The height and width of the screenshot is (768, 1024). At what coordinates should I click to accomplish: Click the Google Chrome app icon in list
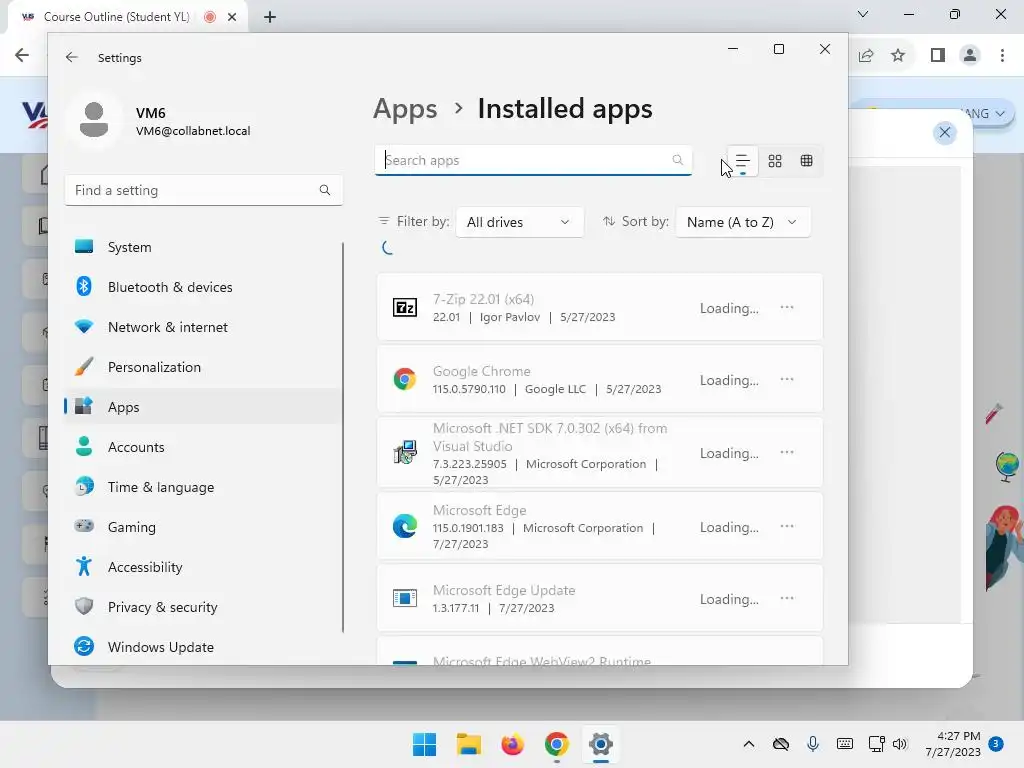coord(405,379)
